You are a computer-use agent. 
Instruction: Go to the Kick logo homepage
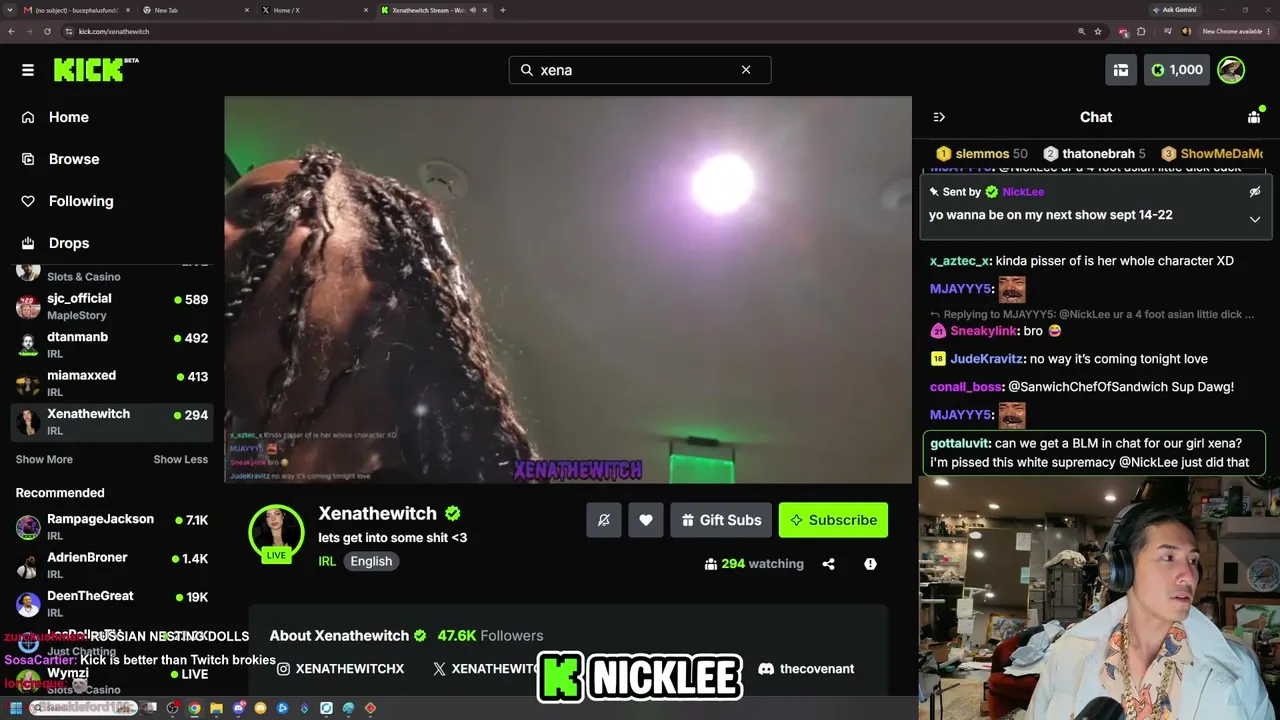tap(96, 69)
